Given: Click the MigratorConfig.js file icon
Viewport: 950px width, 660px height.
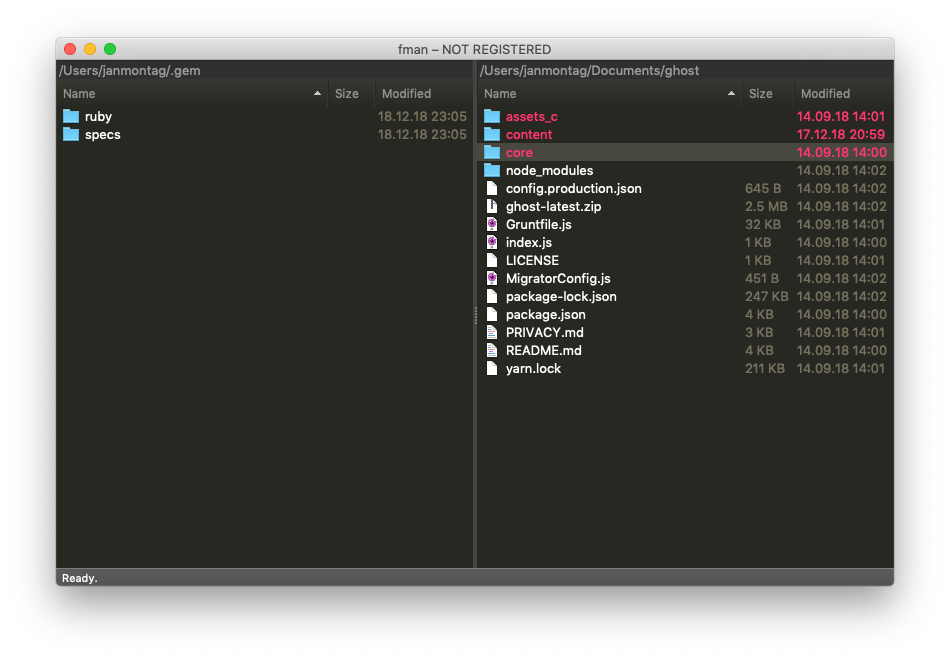Looking at the screenshot, I should coord(493,278).
